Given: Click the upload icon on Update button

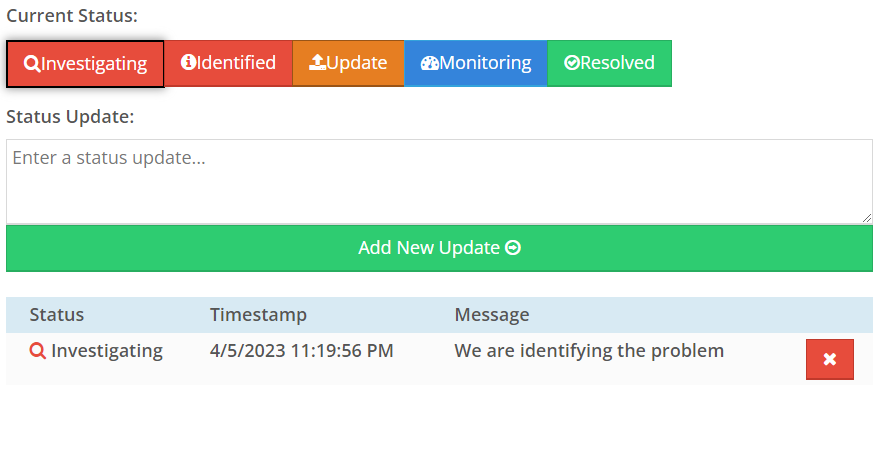Looking at the screenshot, I should coord(317,62).
